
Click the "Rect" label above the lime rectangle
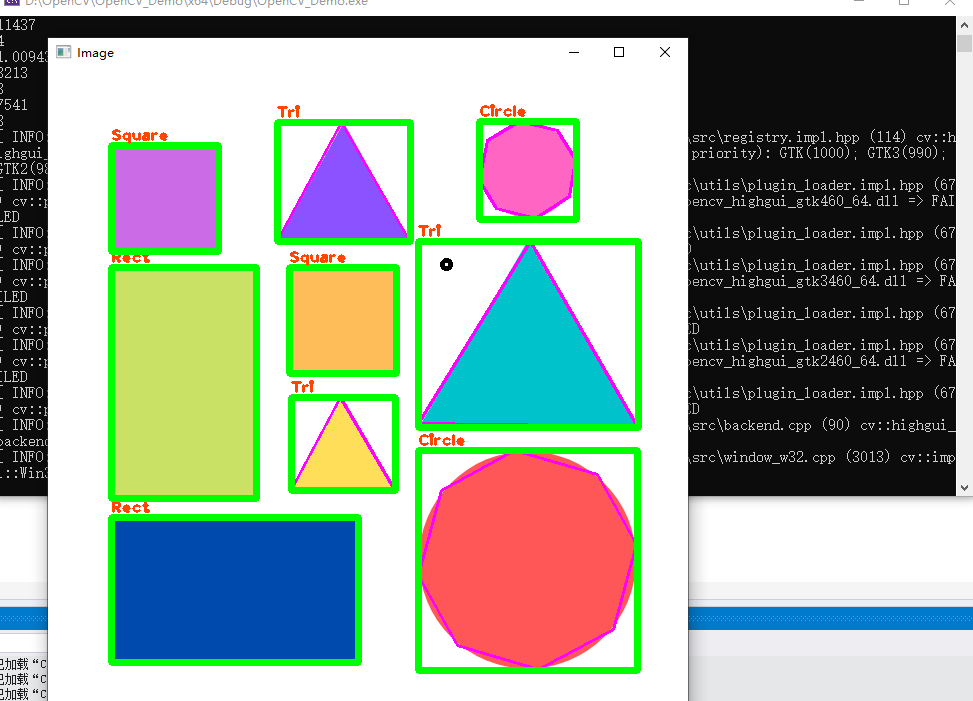coord(130,258)
